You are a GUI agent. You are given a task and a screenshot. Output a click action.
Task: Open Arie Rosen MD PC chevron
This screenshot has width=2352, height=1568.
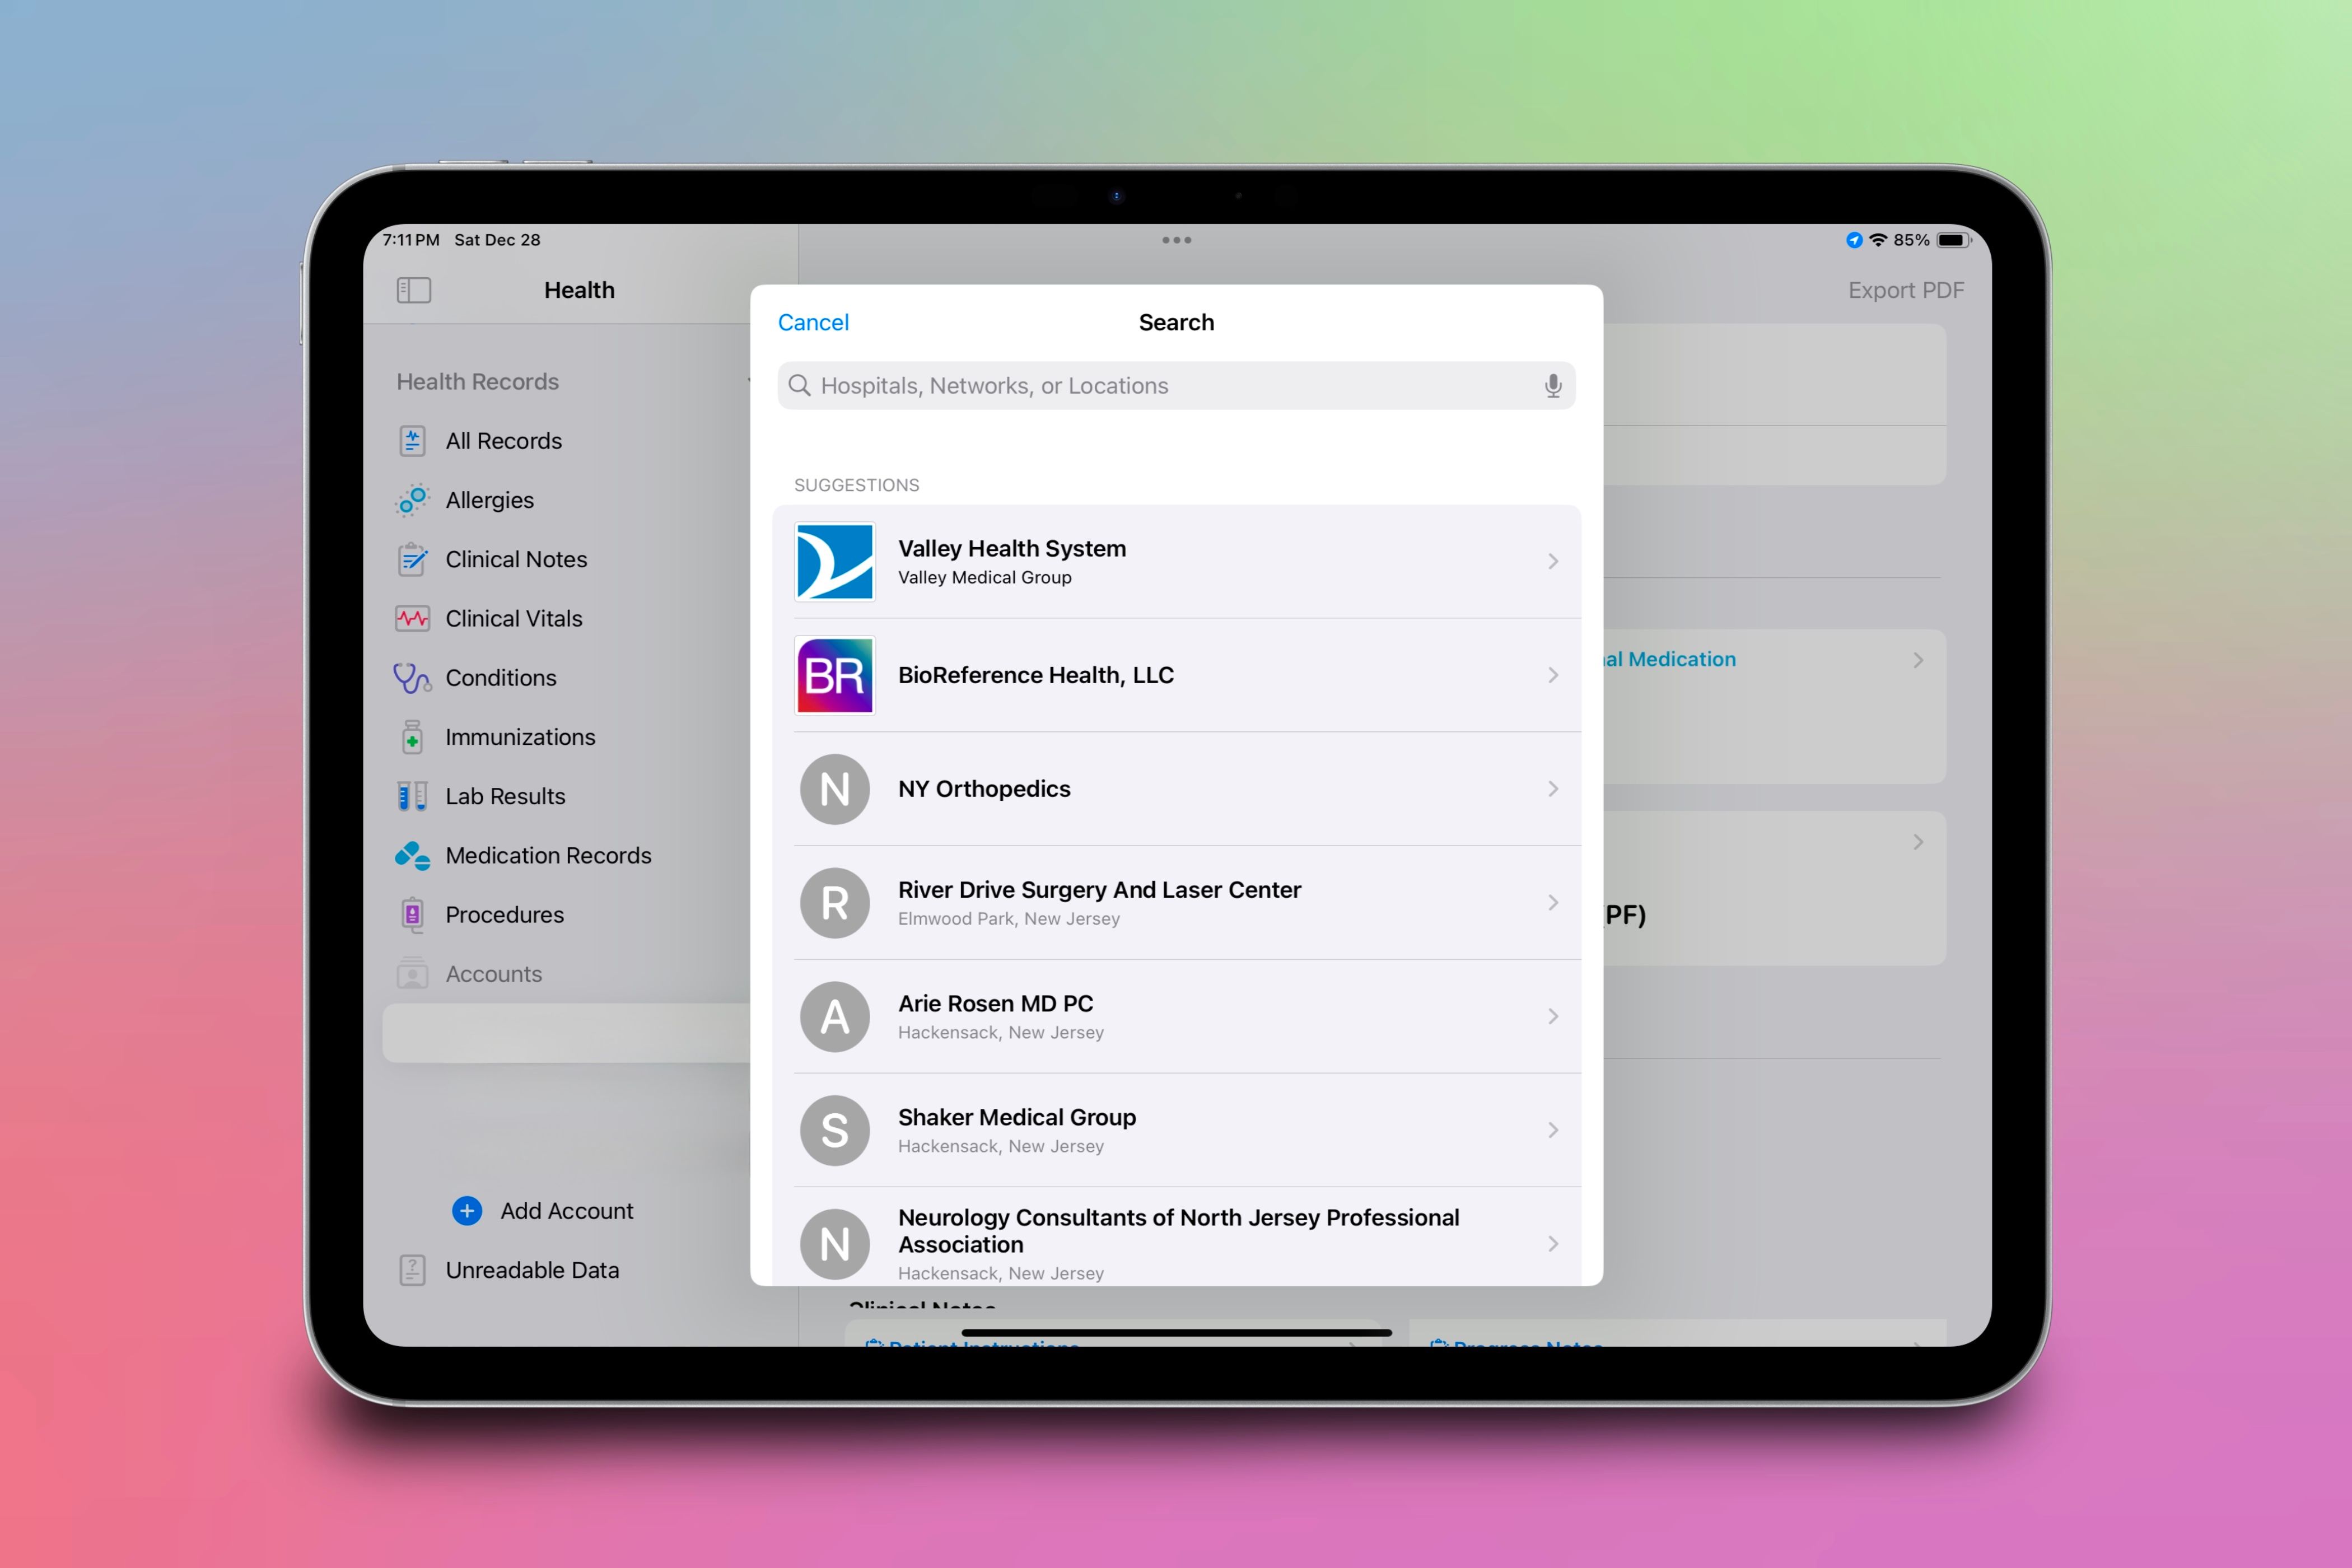pyautogui.click(x=1552, y=1016)
